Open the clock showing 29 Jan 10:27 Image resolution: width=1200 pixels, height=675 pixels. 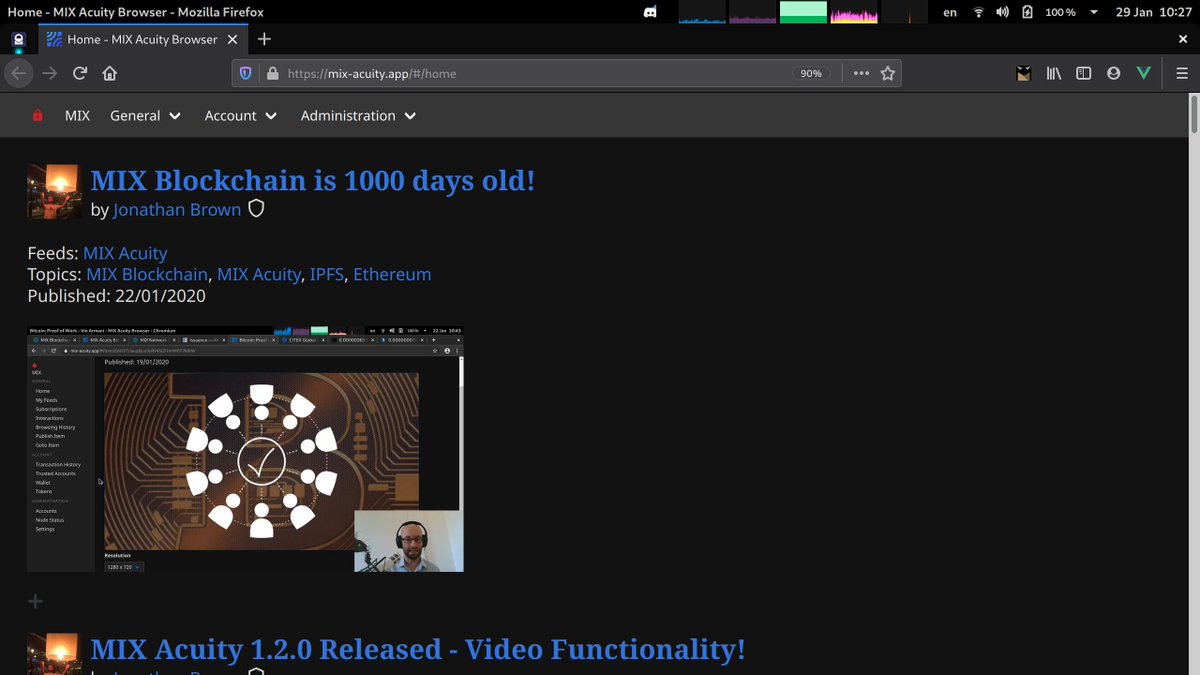pyautogui.click(x=1153, y=12)
